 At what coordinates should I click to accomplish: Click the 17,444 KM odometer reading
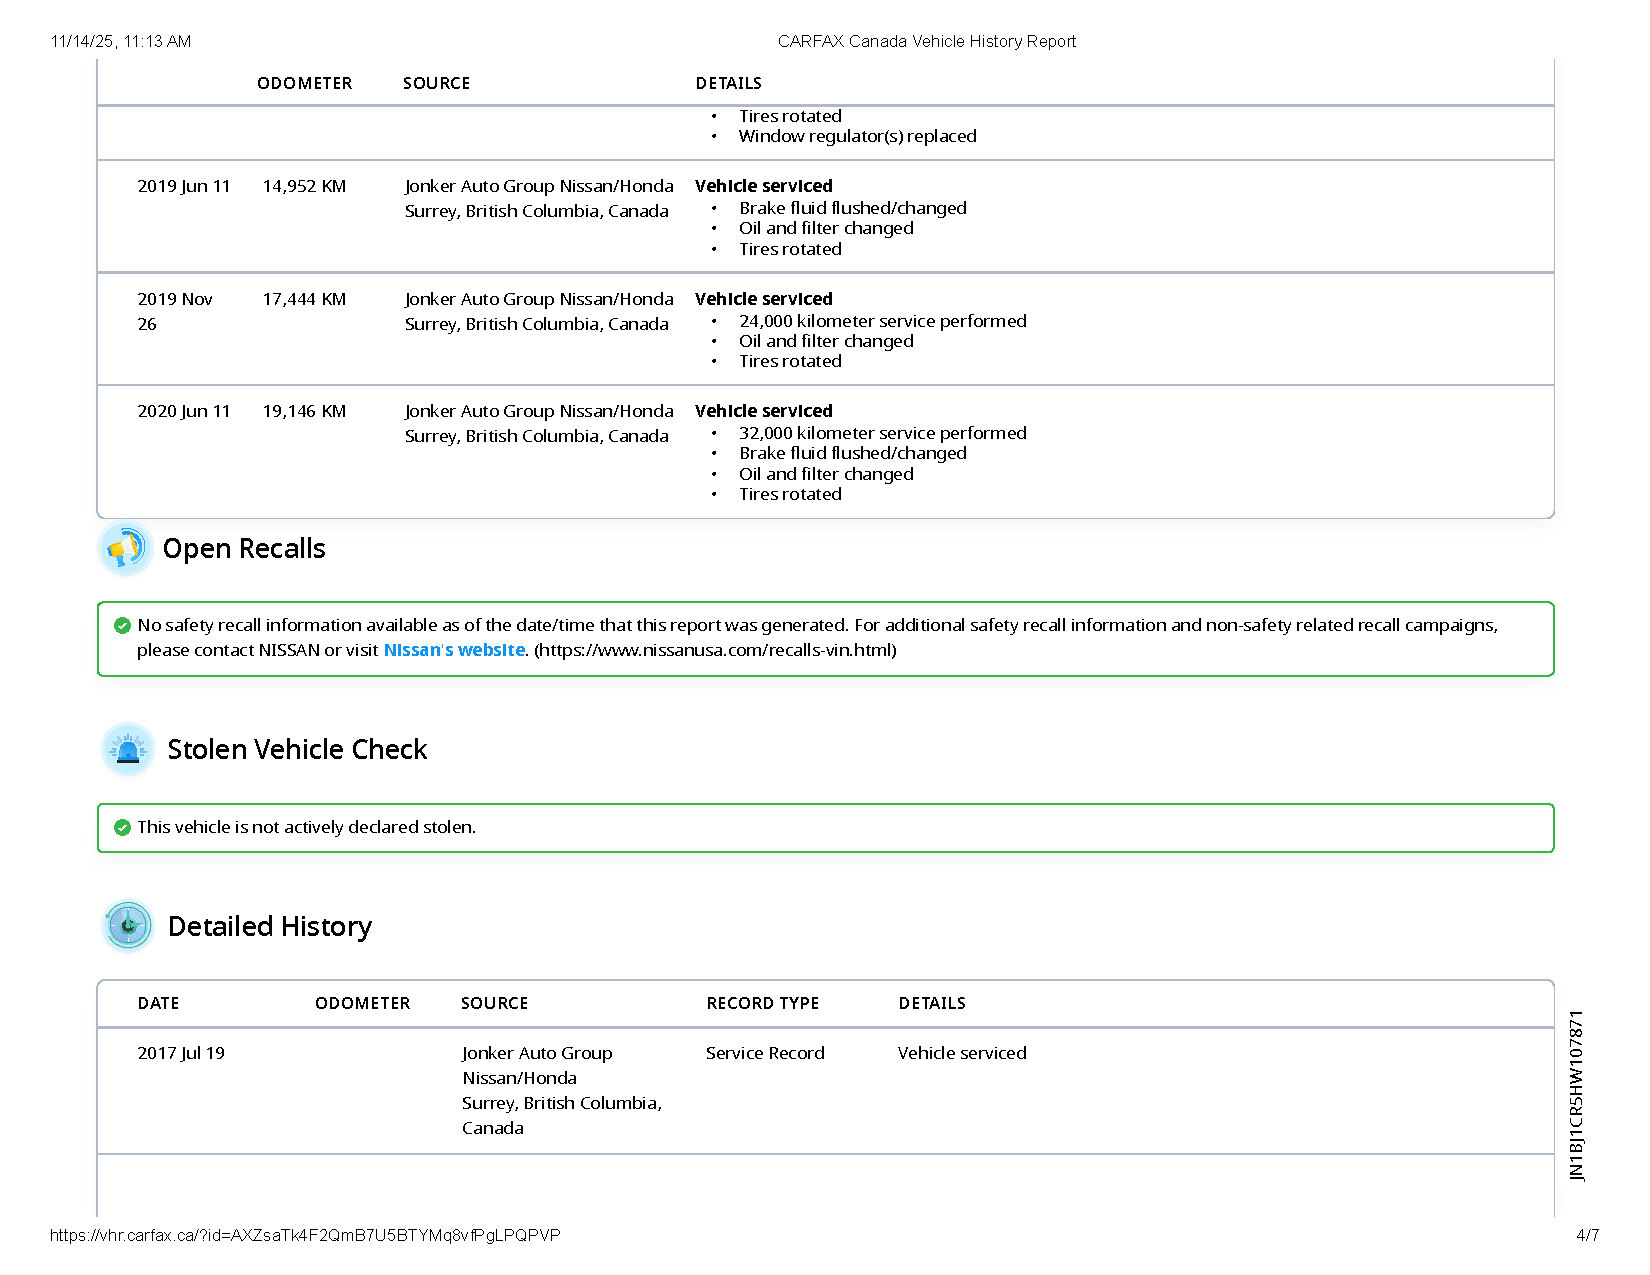point(304,300)
